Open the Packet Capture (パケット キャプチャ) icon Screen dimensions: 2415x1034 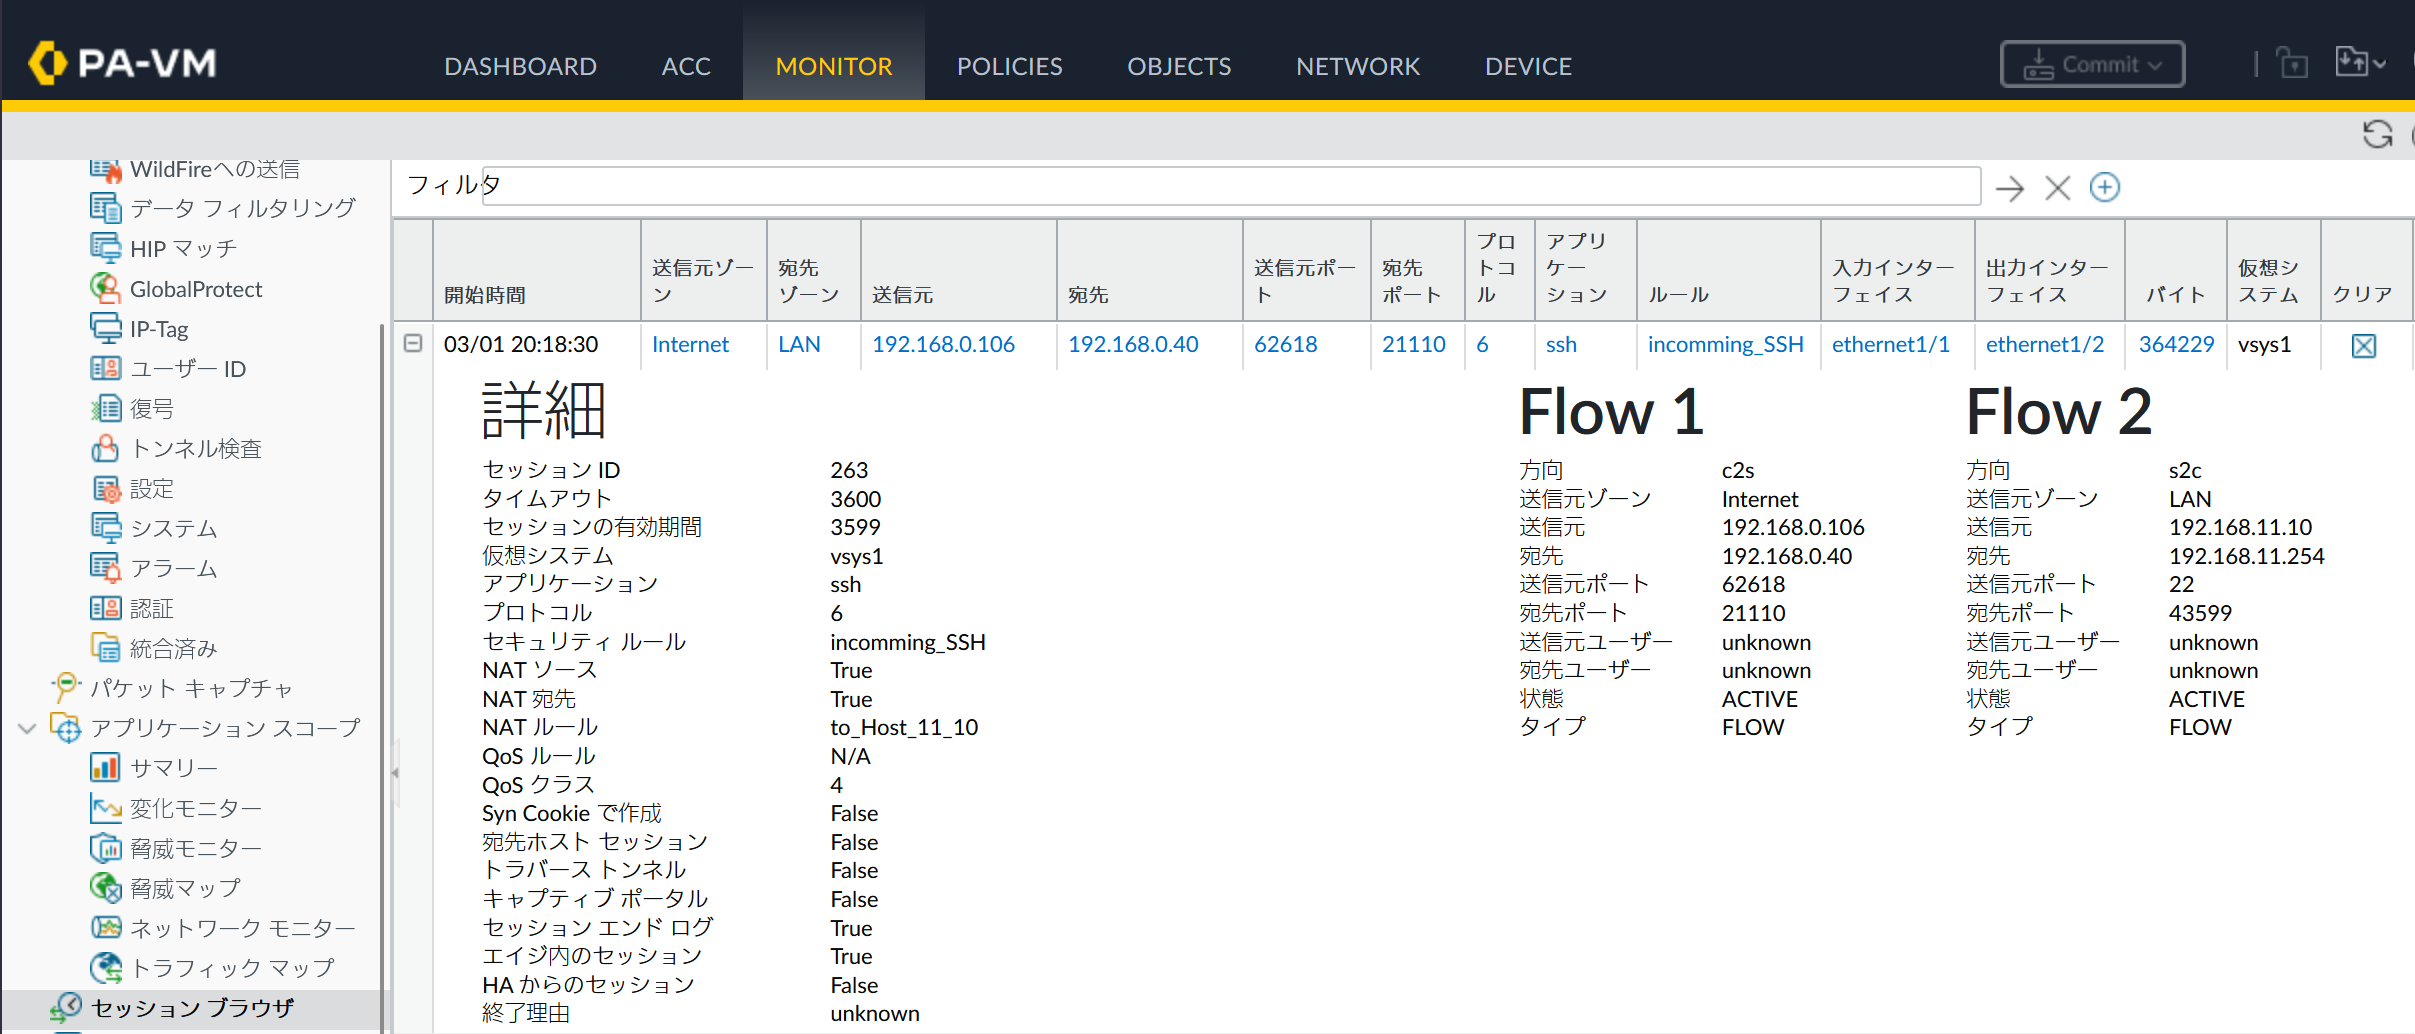pos(65,688)
